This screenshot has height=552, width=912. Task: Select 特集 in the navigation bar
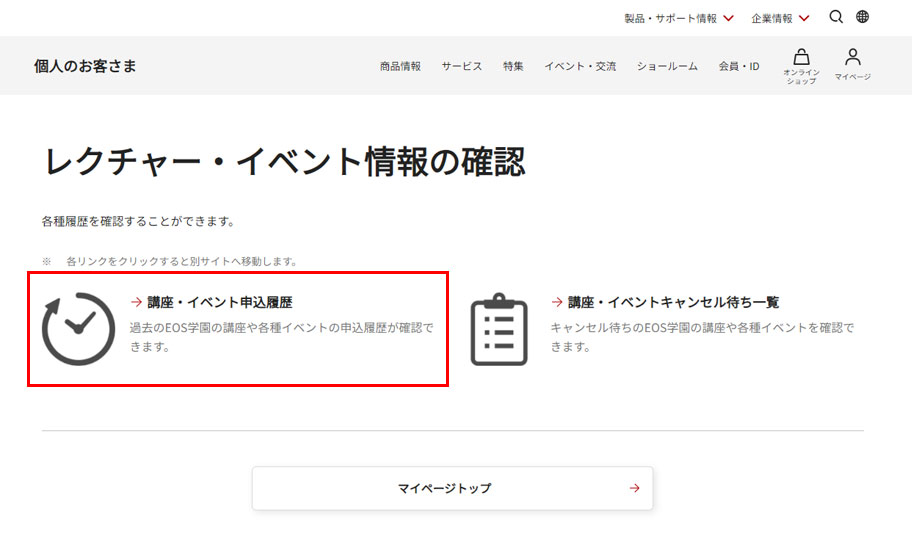513,67
